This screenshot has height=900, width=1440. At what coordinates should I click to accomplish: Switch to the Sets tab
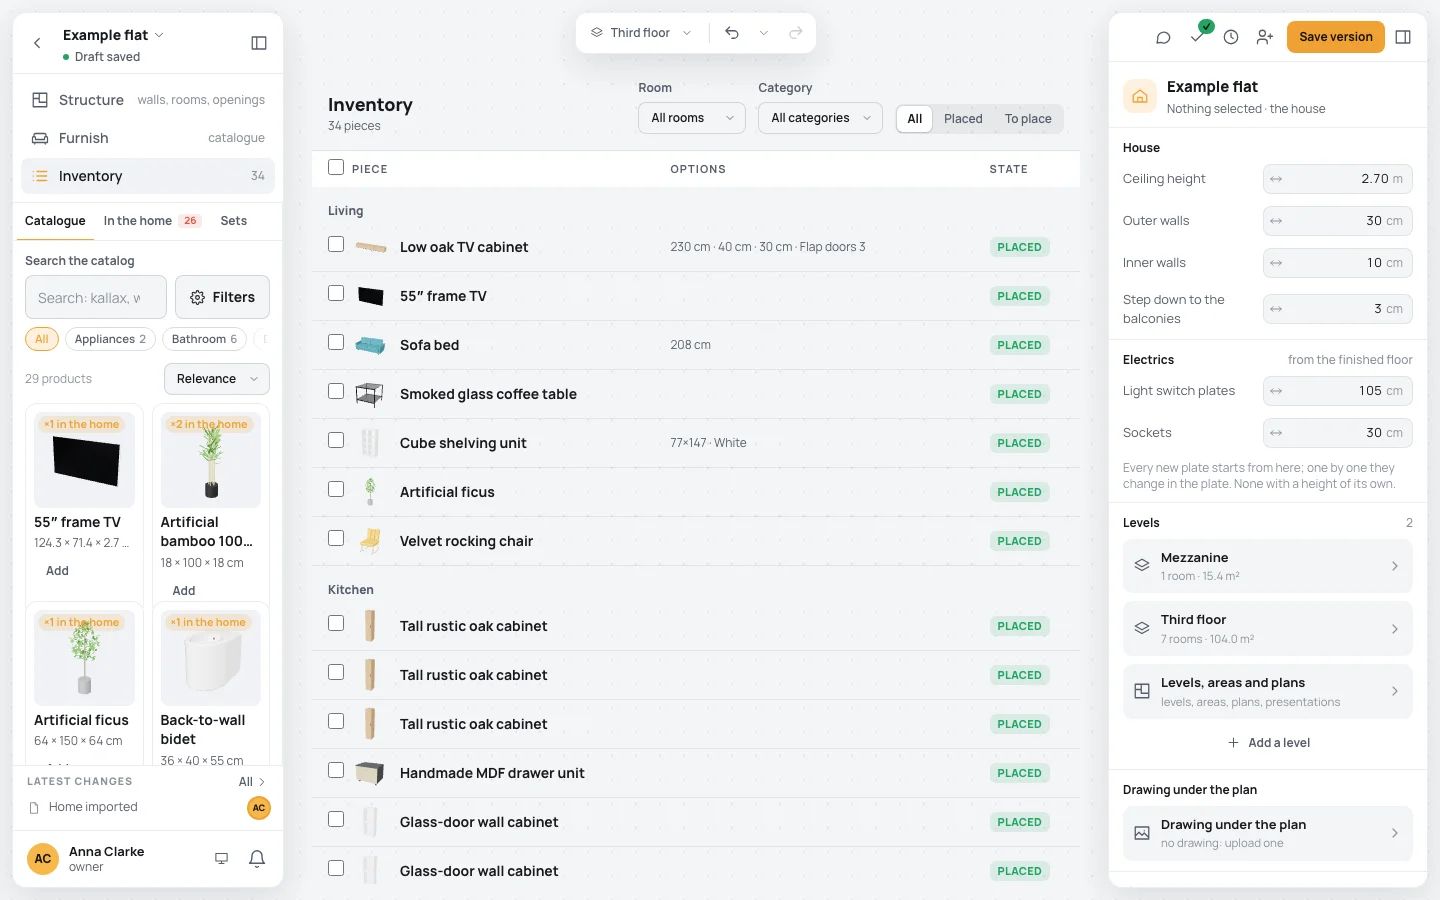tap(234, 221)
